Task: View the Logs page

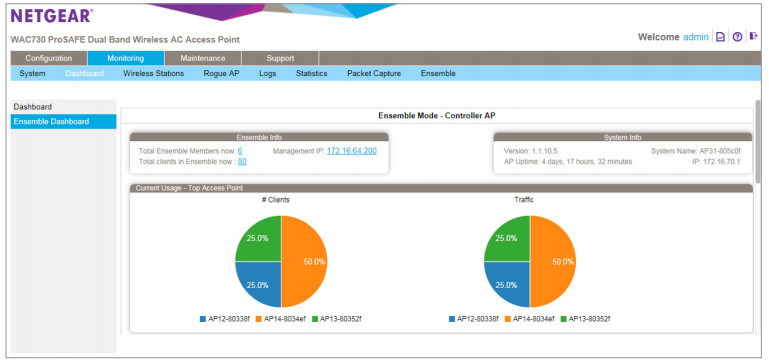Action: (x=267, y=74)
